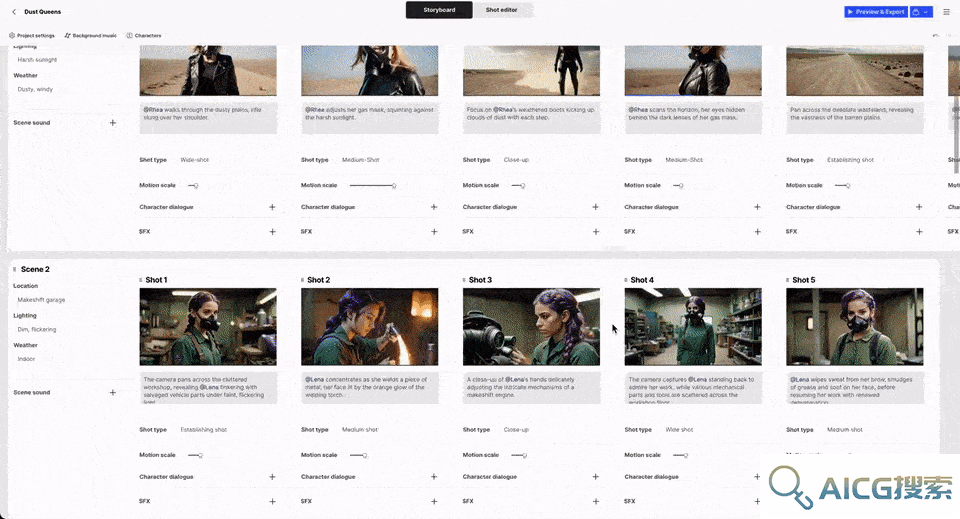The height and width of the screenshot is (519, 960).
Task: Add SFX to Rhea scans horizon shot
Action: coord(757,231)
